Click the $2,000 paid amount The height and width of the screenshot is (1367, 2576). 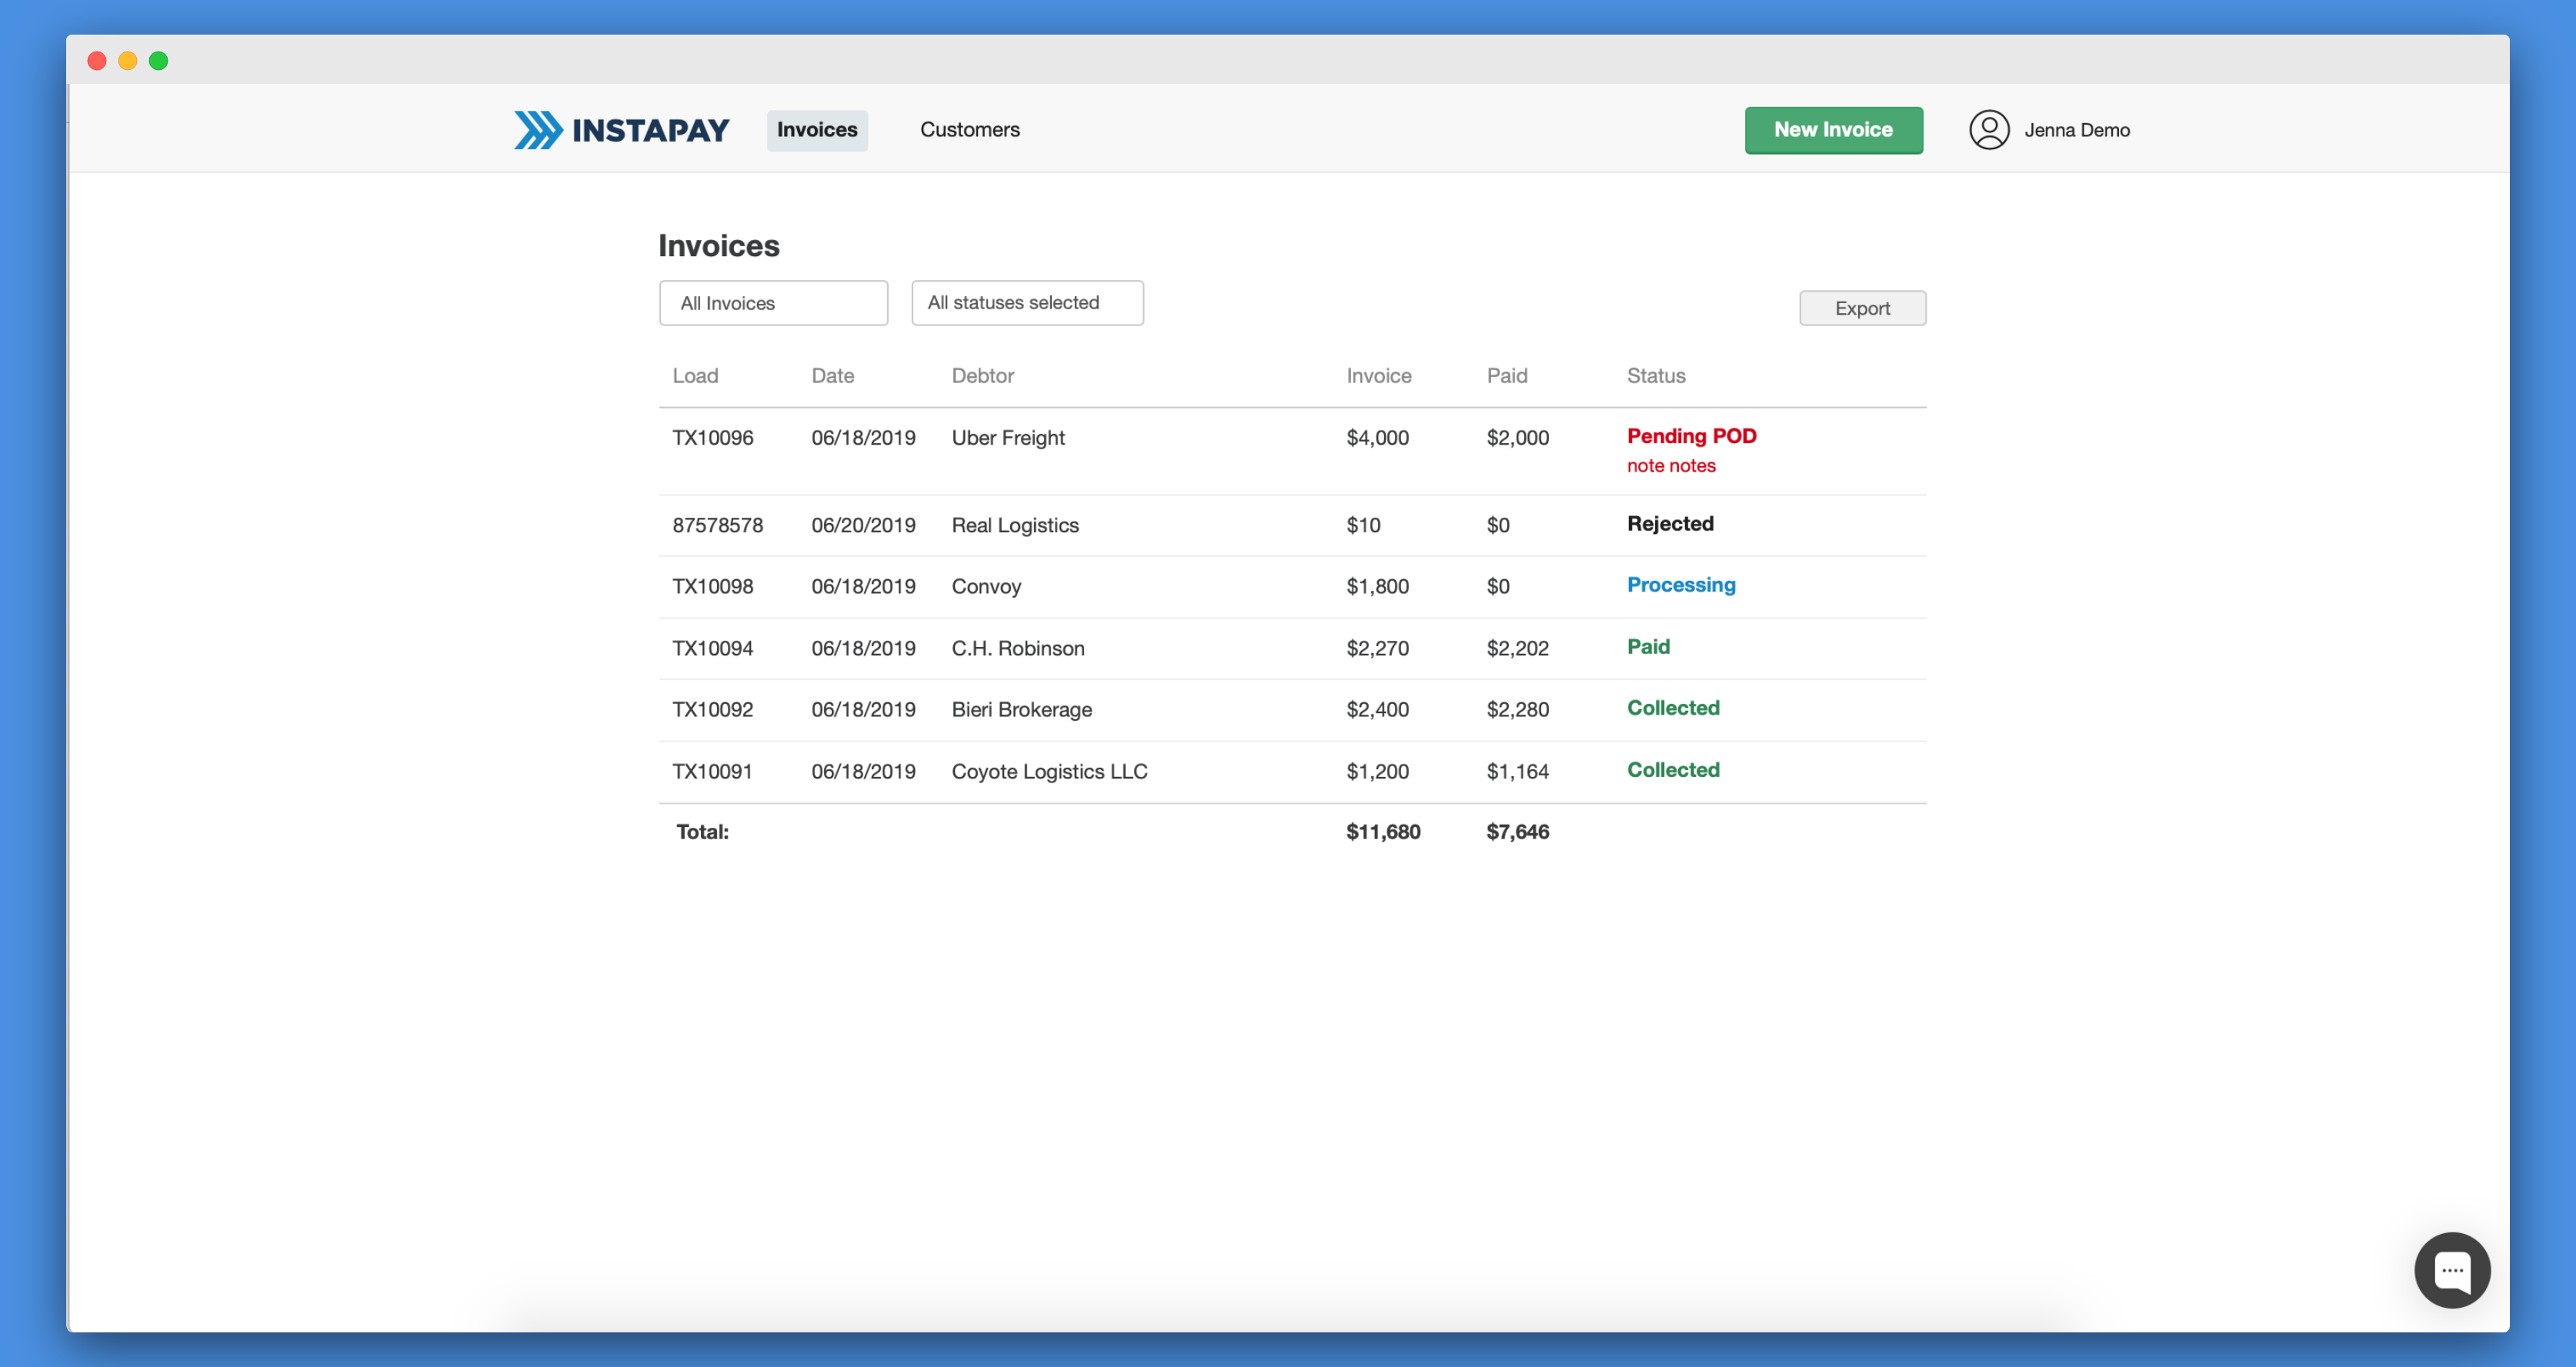tap(1517, 438)
